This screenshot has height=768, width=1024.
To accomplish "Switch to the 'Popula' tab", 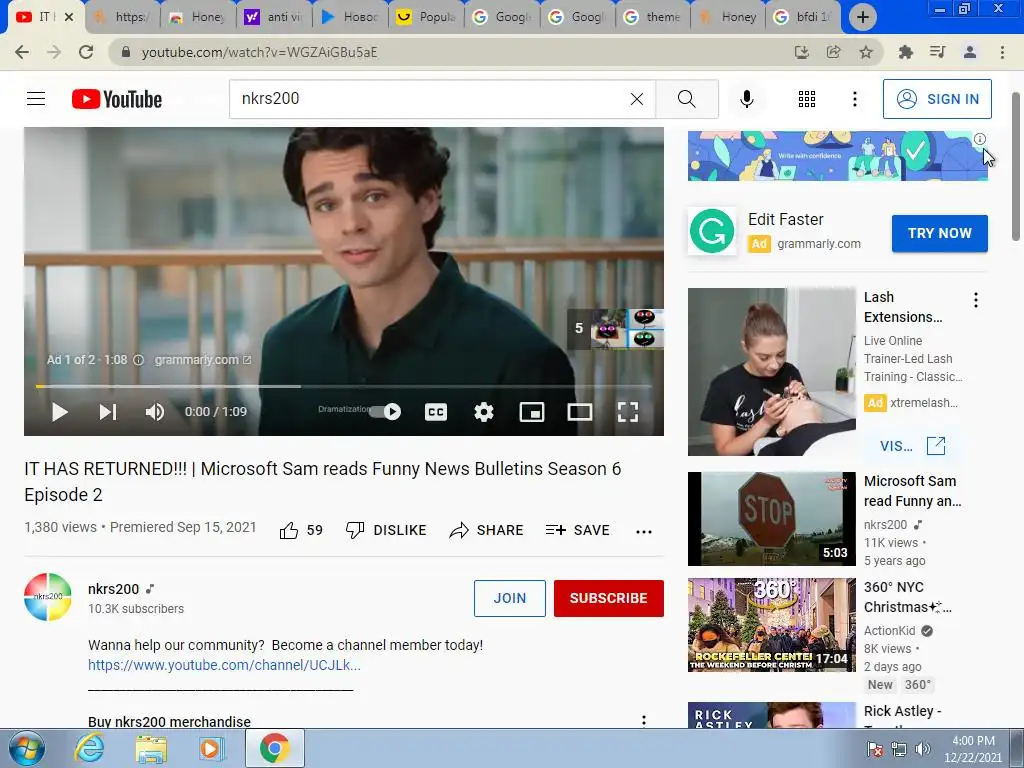I will [x=426, y=17].
